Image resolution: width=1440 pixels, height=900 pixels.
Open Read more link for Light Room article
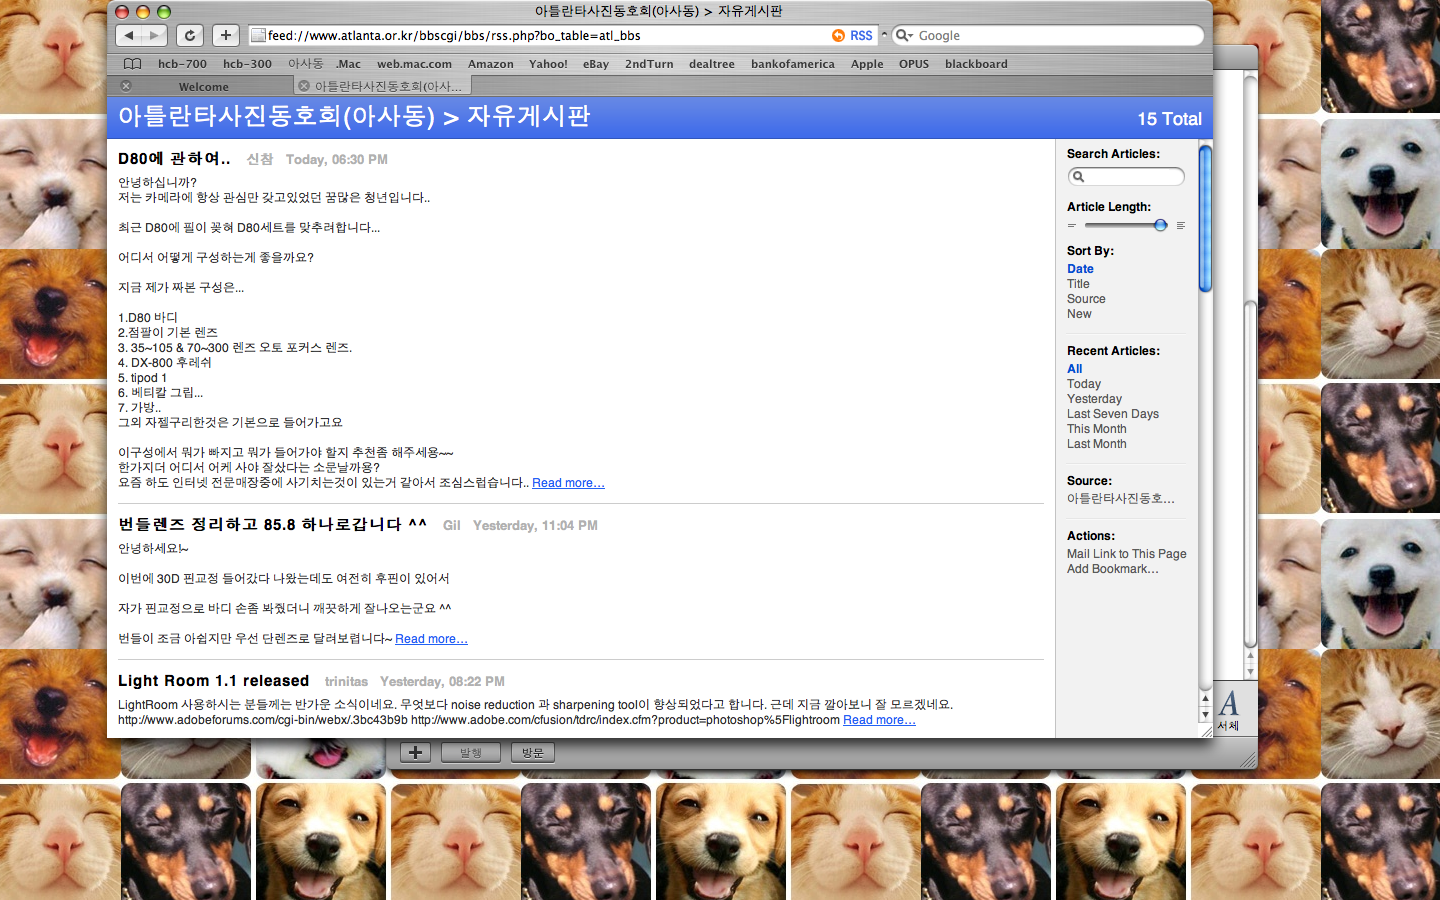tap(878, 720)
